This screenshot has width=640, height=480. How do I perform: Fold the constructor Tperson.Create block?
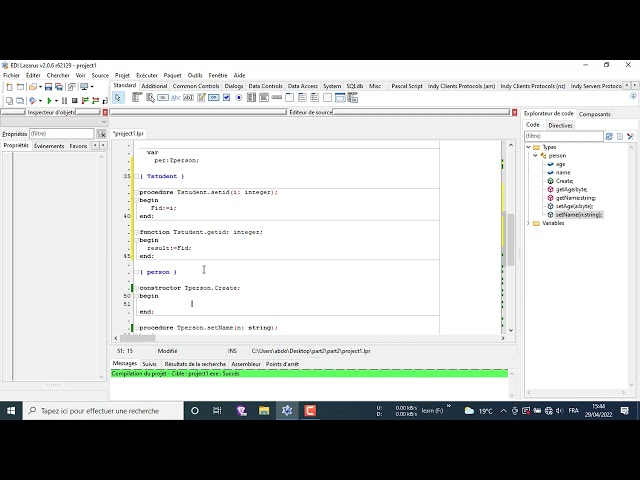coord(137,288)
